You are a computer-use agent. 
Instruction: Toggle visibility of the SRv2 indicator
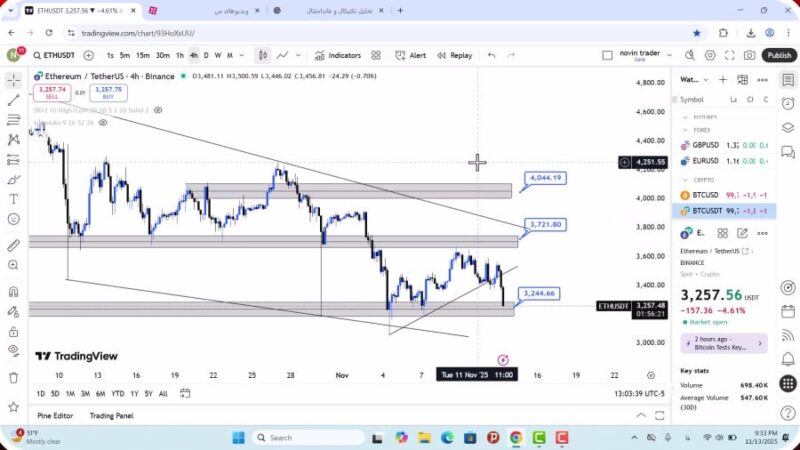(158, 110)
